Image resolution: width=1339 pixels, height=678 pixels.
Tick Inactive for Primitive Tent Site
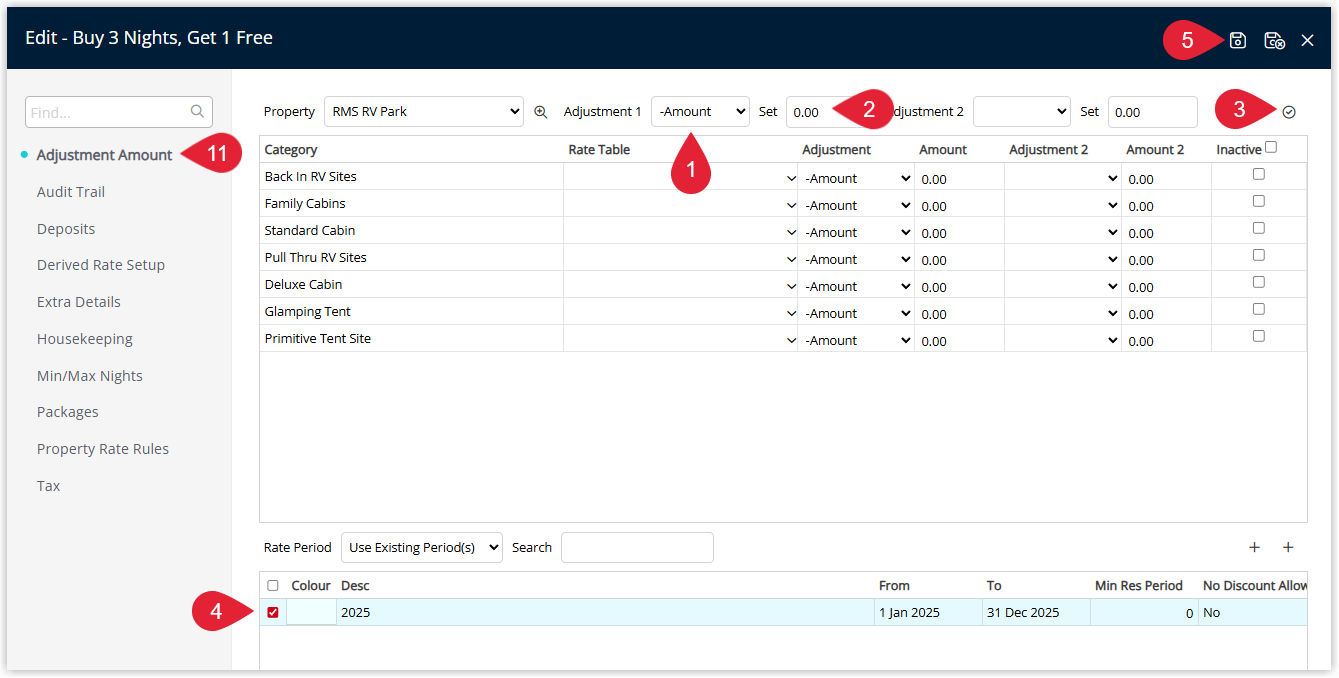click(1259, 336)
